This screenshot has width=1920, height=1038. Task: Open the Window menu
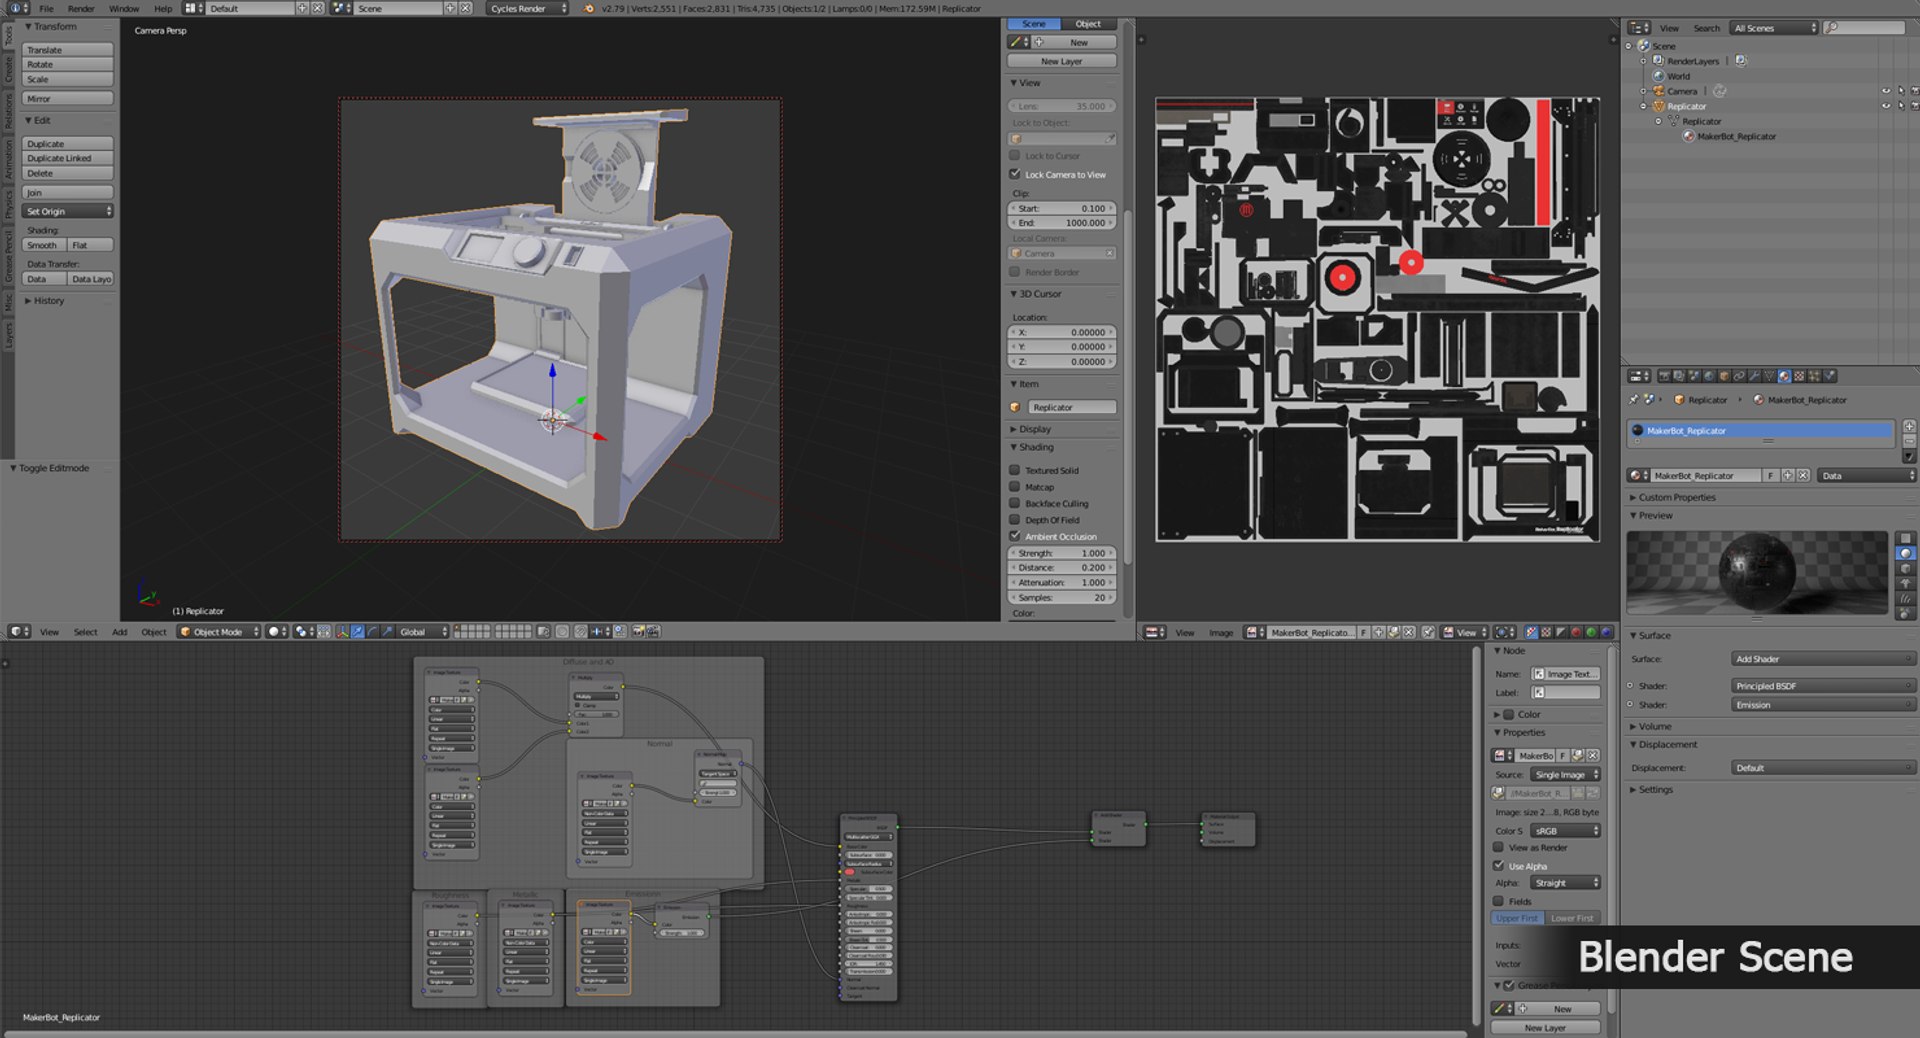click(x=124, y=8)
